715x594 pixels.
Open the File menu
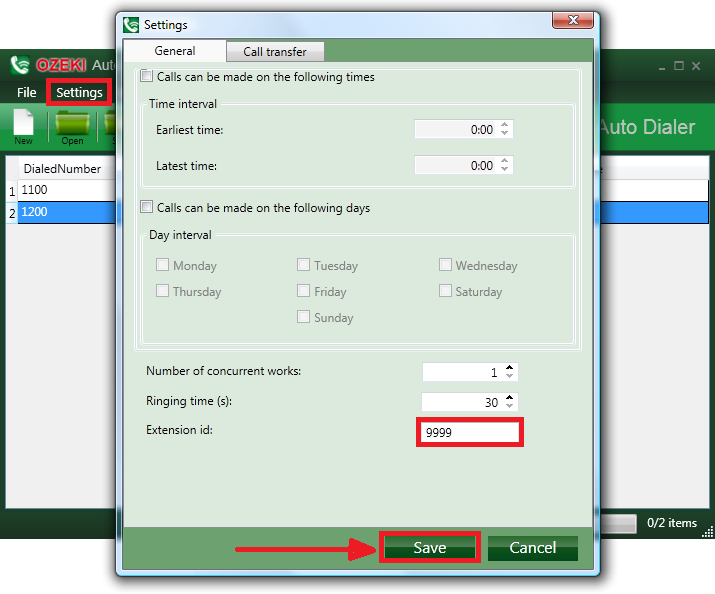[x=26, y=93]
